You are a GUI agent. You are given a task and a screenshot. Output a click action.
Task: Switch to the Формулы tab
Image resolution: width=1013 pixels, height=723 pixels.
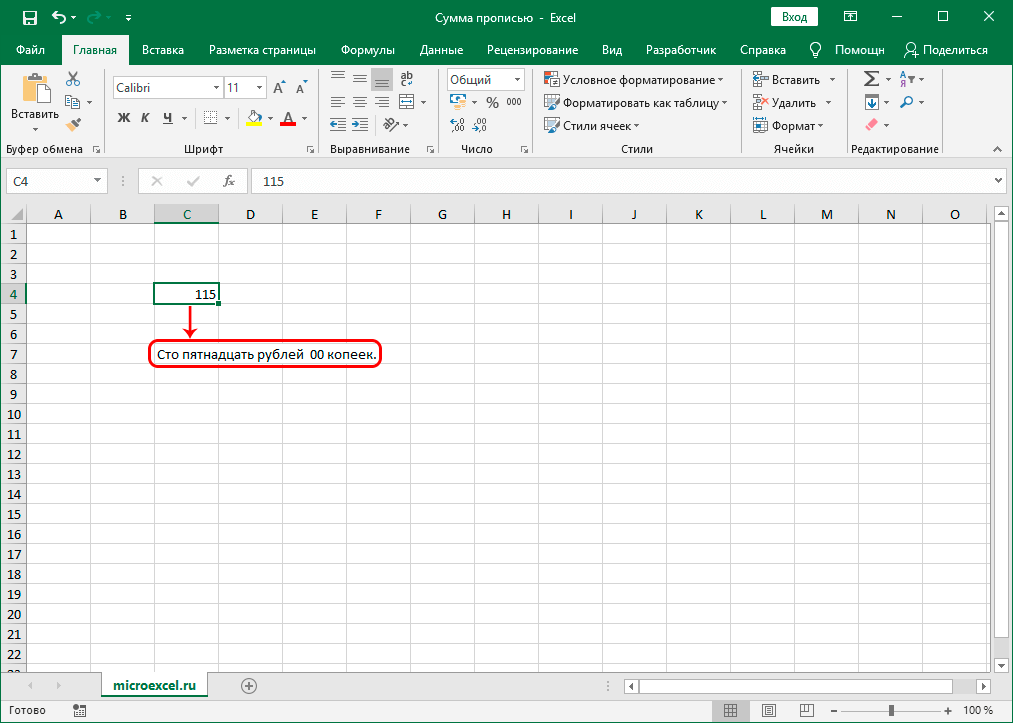368,50
